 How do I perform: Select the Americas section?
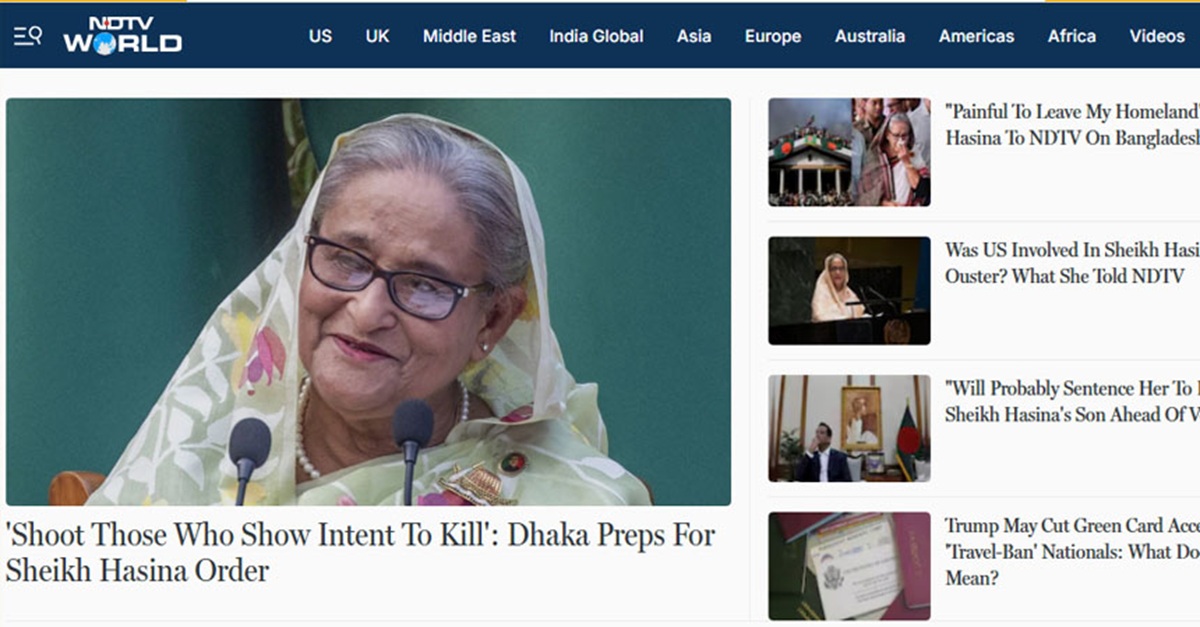976,36
